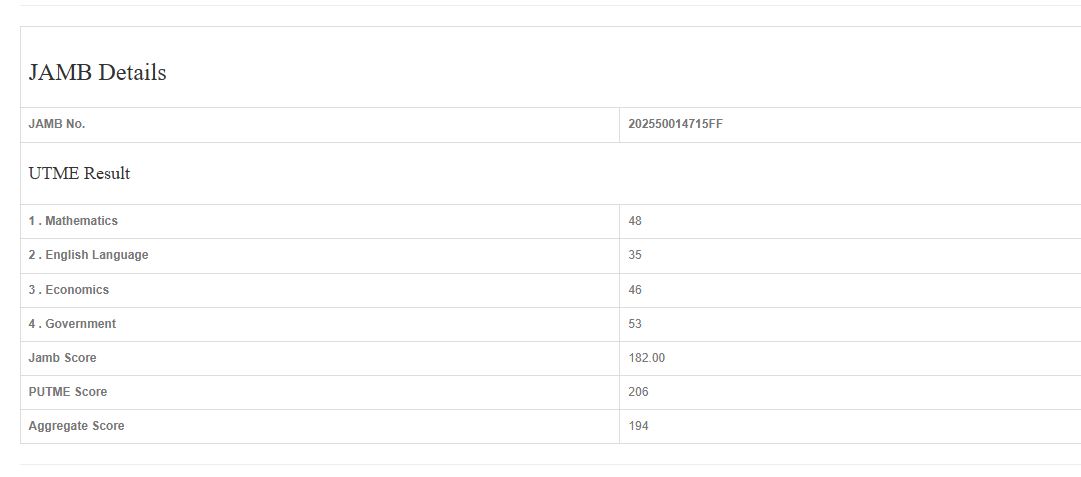Click the English Language subject label
The height and width of the screenshot is (477, 1081).
pos(88,255)
